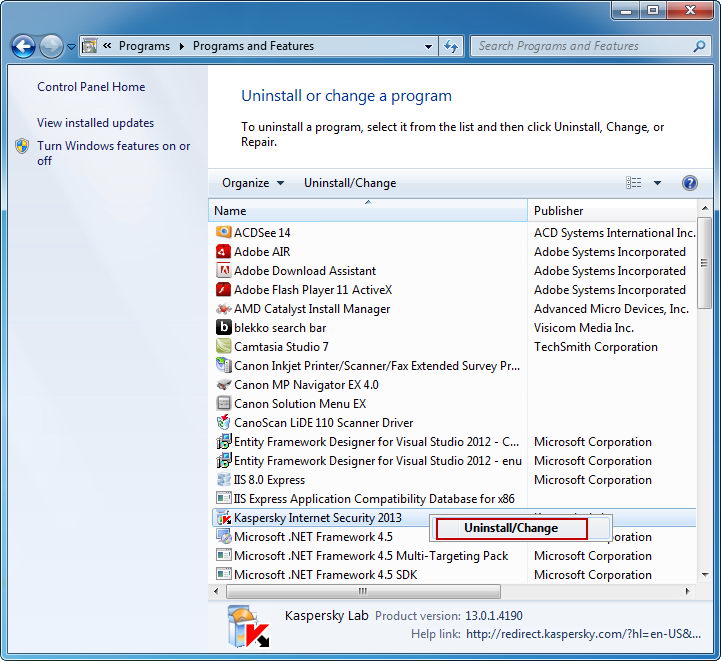
Task: Select the Adobe AIR row text
Action: (262, 252)
